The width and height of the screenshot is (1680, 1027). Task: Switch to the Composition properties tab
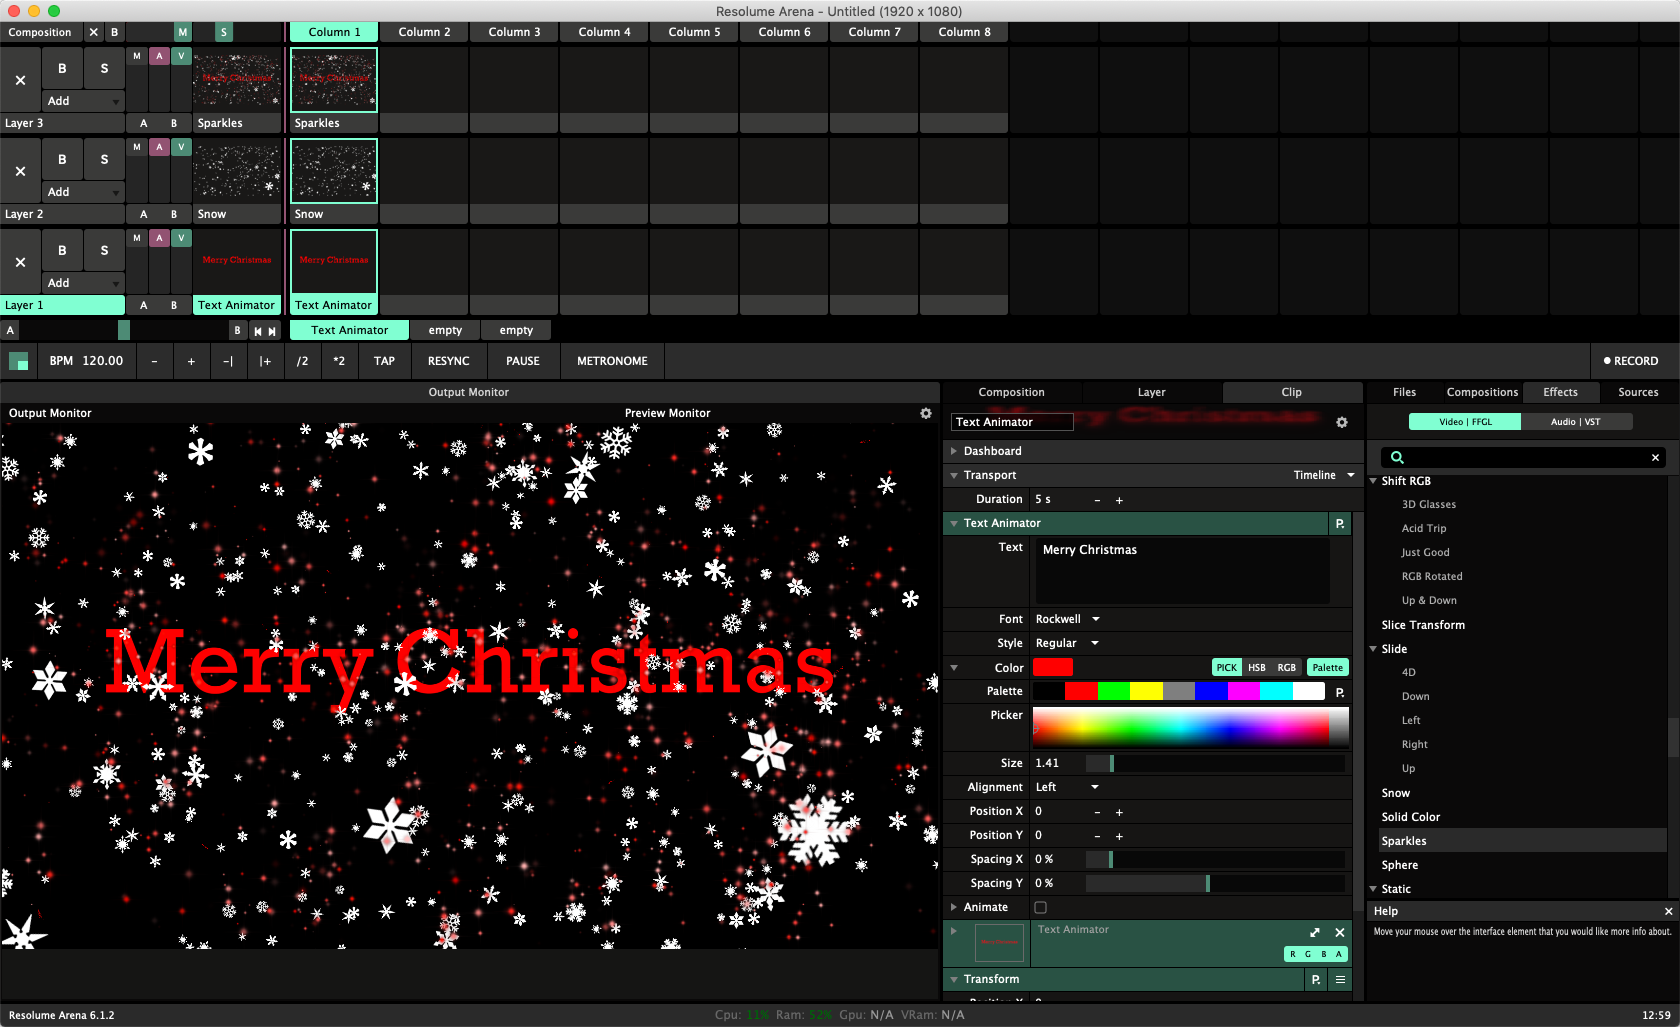point(1011,392)
